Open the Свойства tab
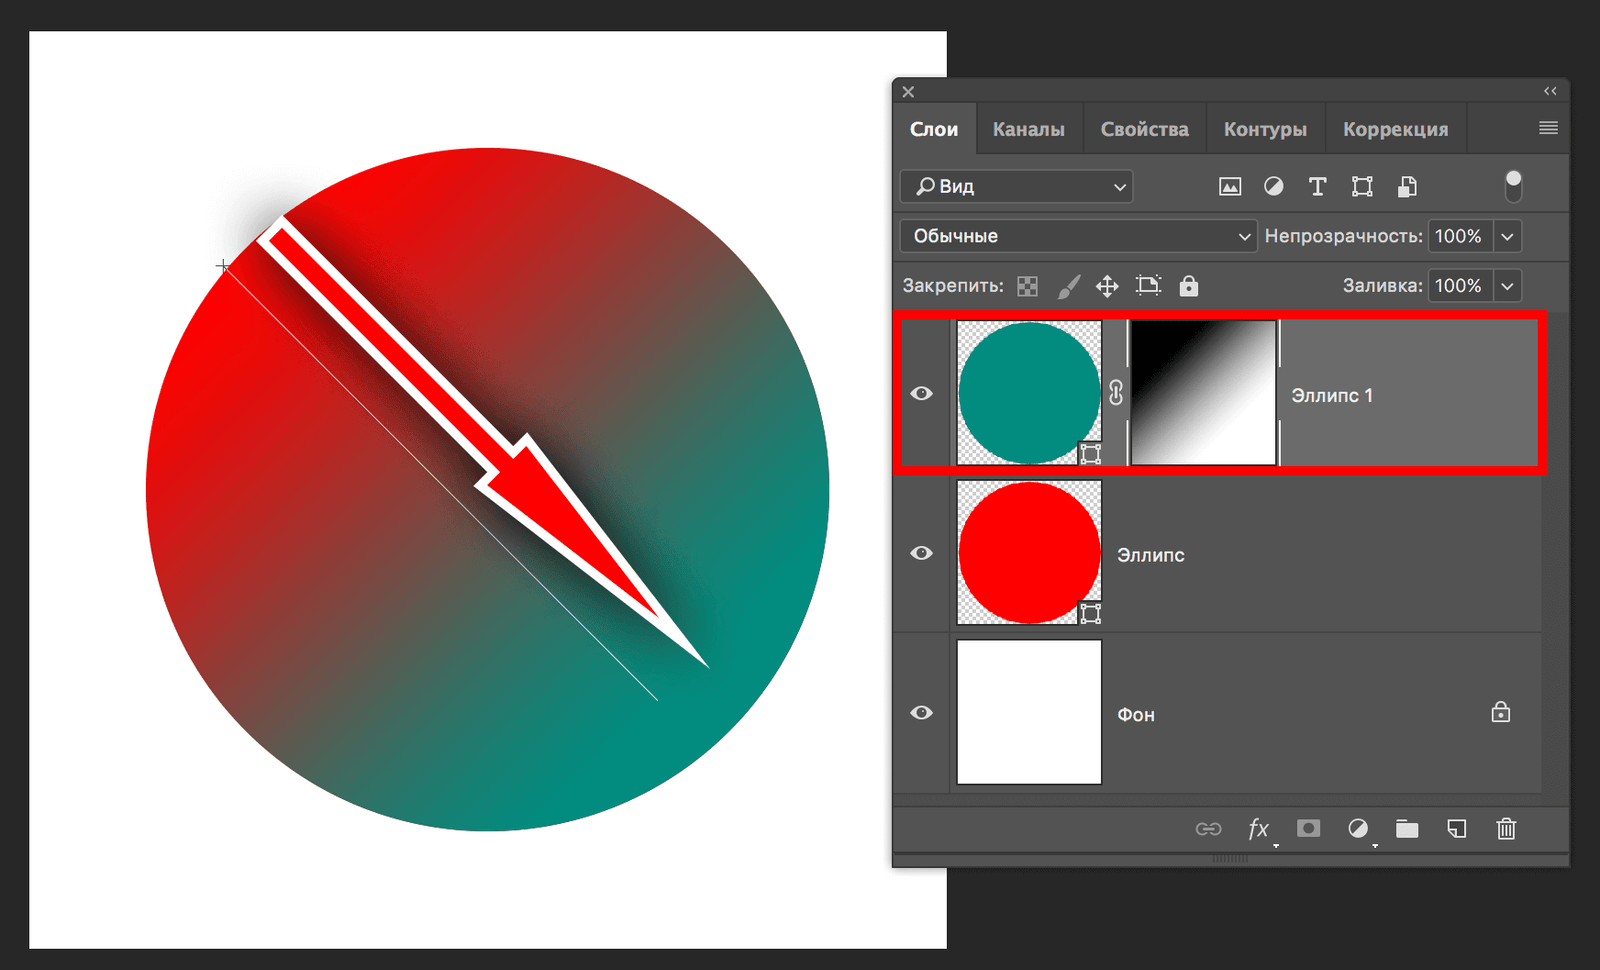The image size is (1600, 970). (x=1144, y=129)
